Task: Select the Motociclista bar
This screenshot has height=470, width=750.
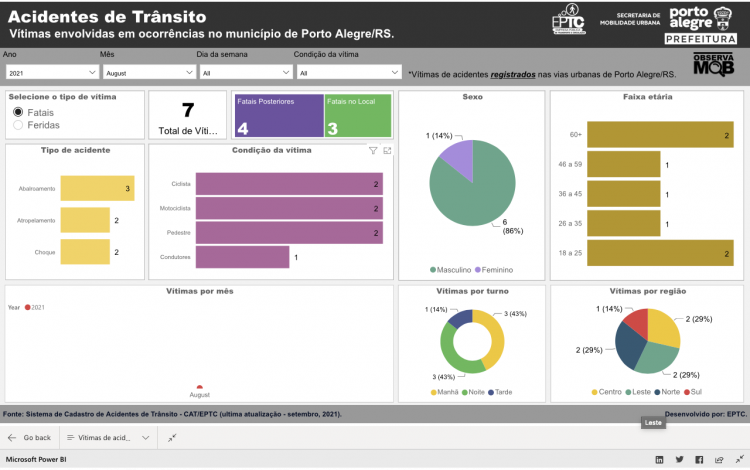Action: click(289, 208)
